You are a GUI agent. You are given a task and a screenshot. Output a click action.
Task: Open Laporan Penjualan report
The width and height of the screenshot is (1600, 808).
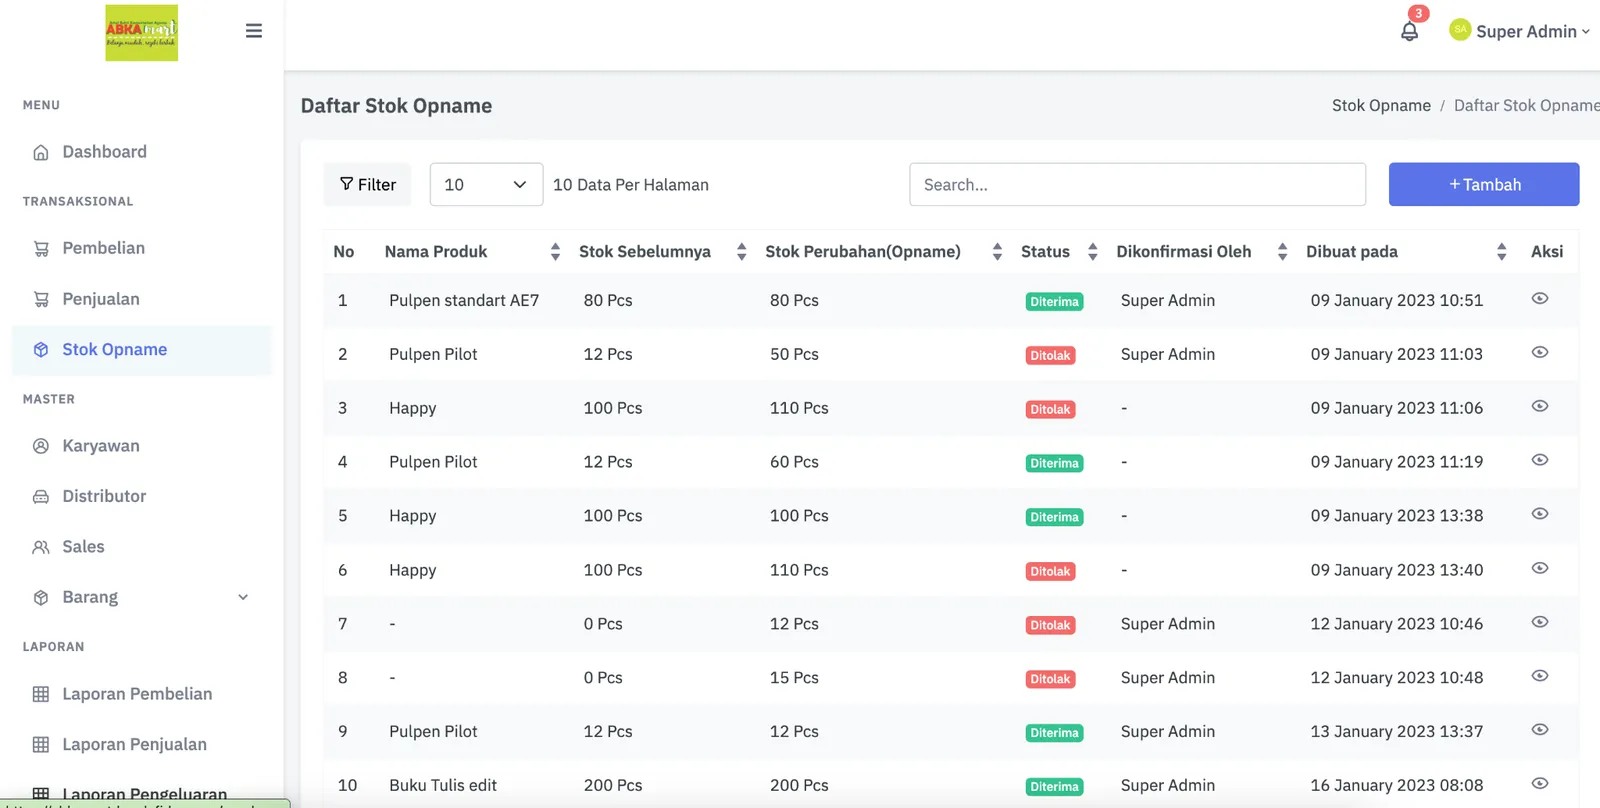tap(134, 744)
